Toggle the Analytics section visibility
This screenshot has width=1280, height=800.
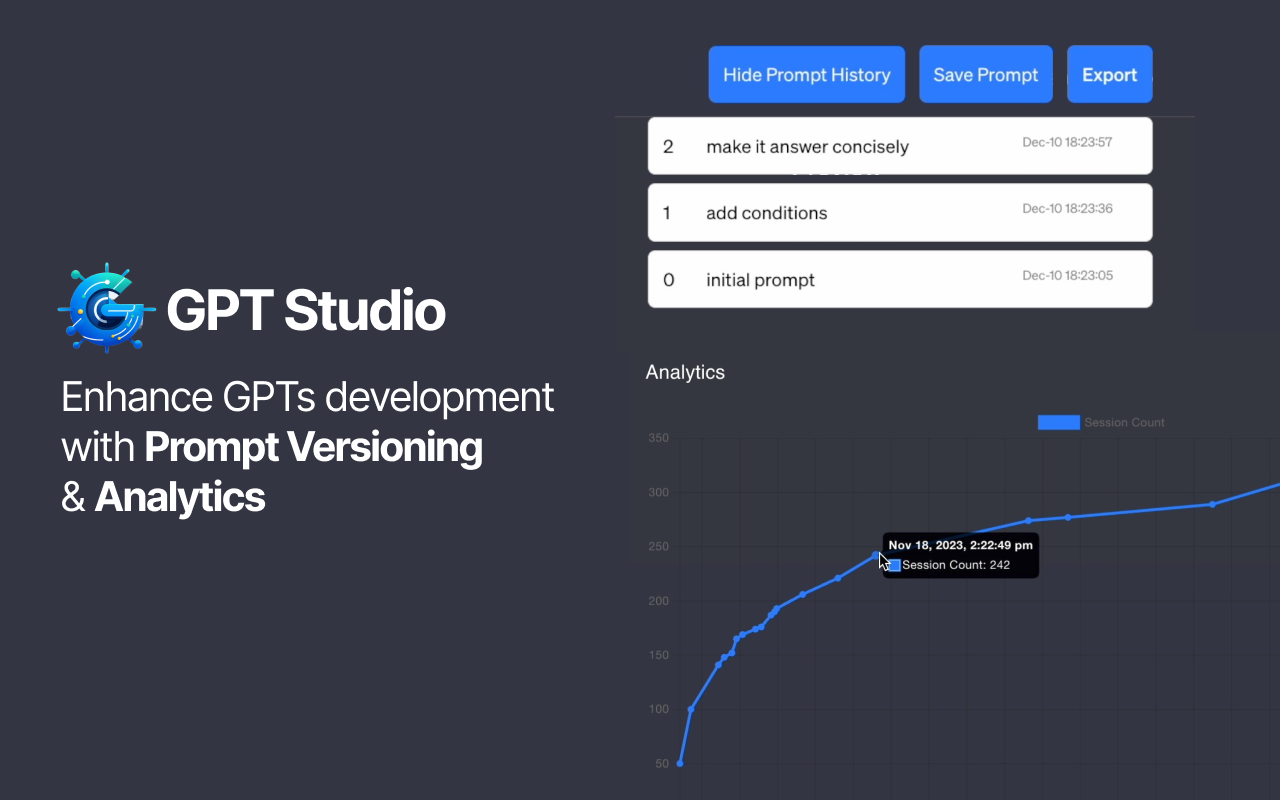(685, 372)
